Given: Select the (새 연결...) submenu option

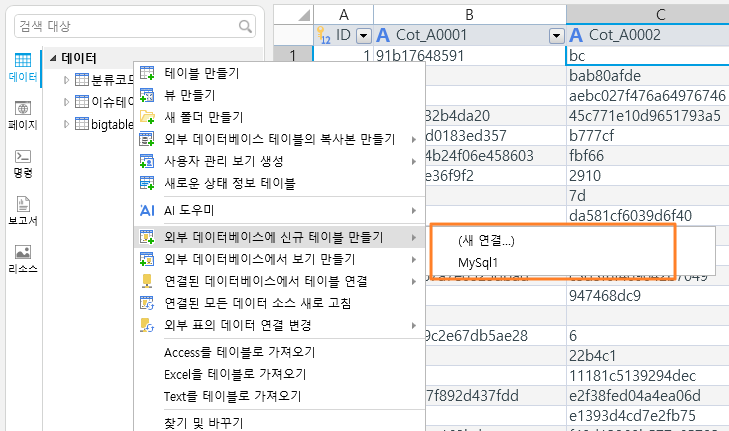Looking at the screenshot, I should [x=486, y=240].
